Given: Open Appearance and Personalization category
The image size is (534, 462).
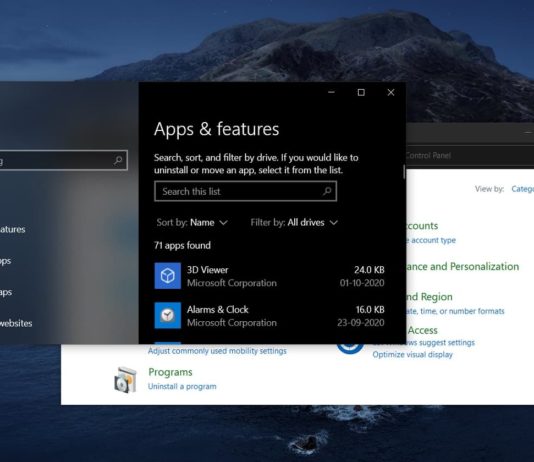Looking at the screenshot, I should [x=462, y=267].
